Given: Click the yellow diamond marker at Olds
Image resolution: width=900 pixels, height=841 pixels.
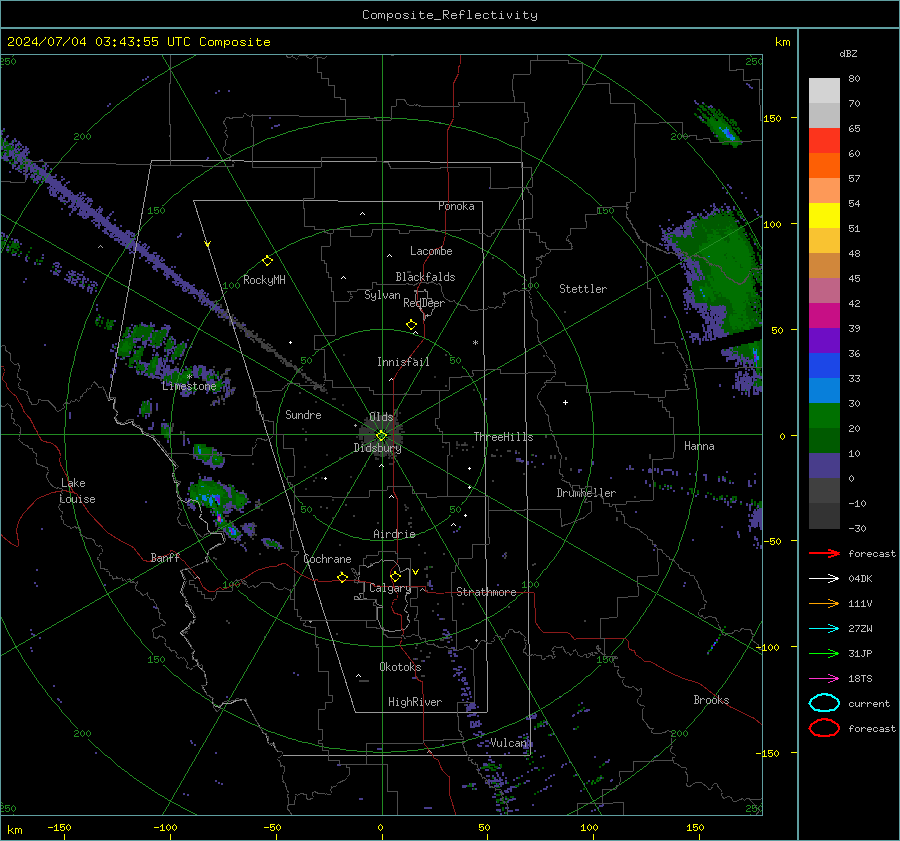Looking at the screenshot, I should pos(381,436).
